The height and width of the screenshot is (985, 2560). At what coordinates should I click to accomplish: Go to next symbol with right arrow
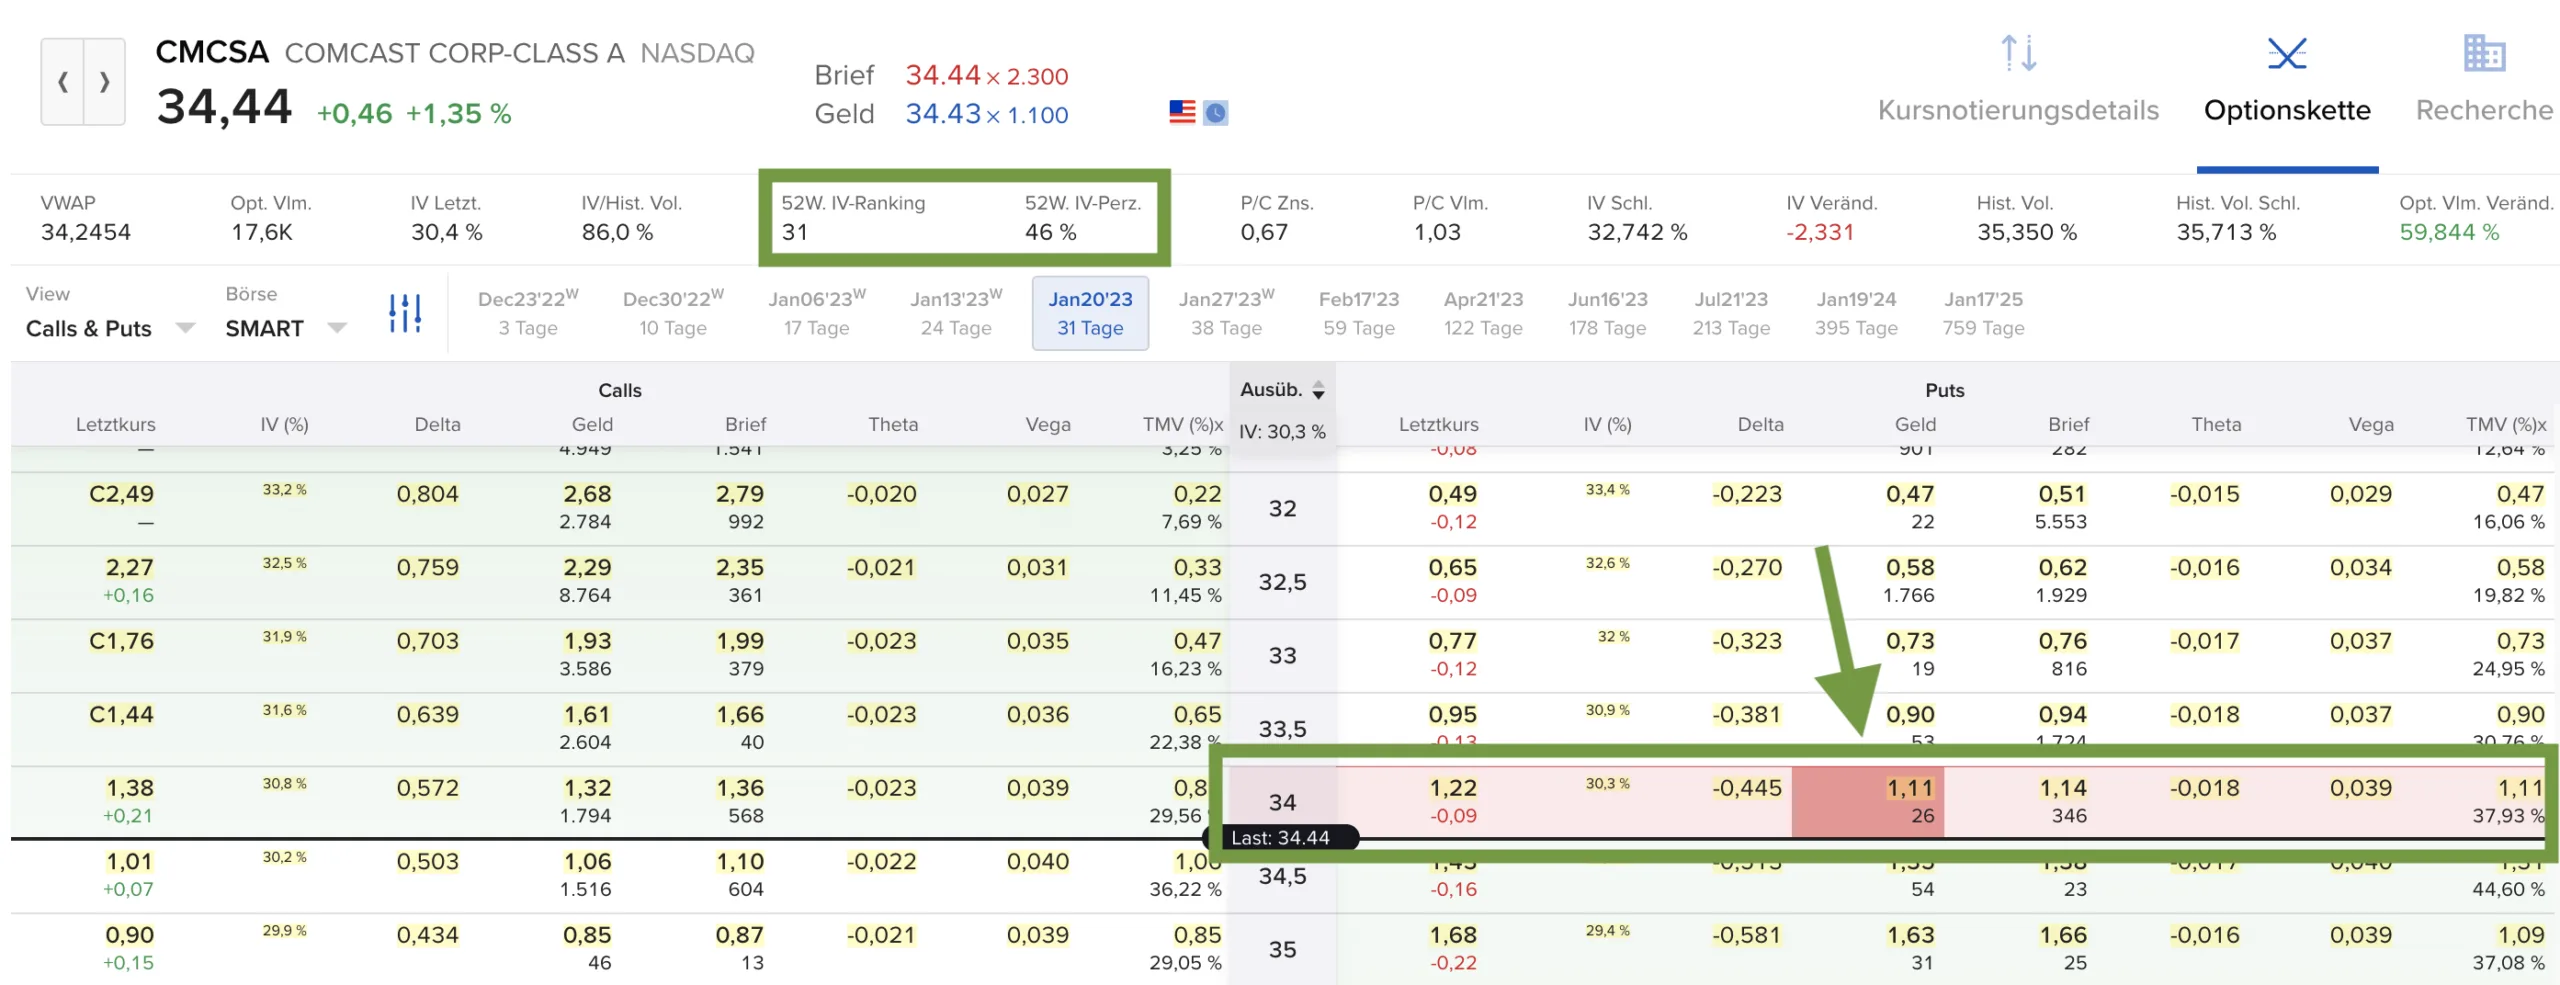[x=105, y=82]
